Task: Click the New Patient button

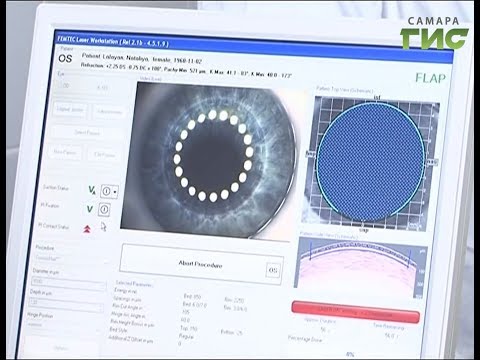Action: tap(65, 152)
